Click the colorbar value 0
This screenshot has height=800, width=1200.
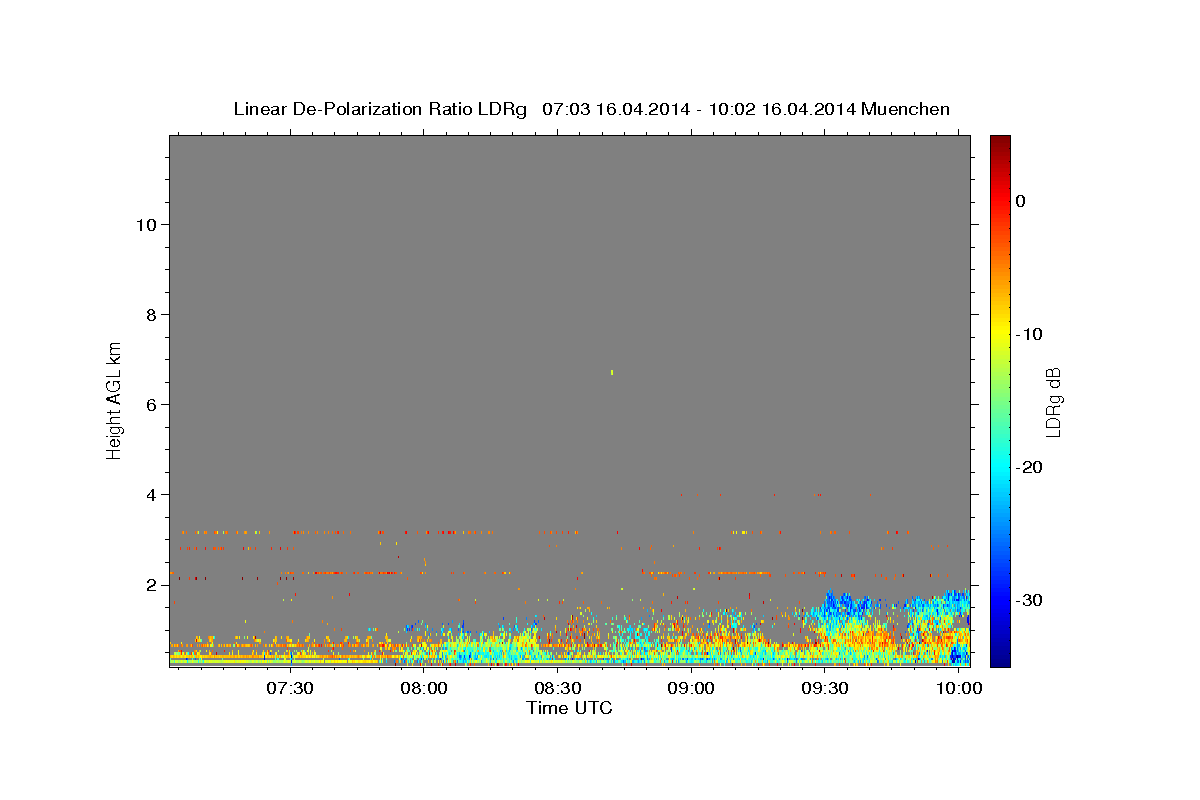click(x=1021, y=201)
